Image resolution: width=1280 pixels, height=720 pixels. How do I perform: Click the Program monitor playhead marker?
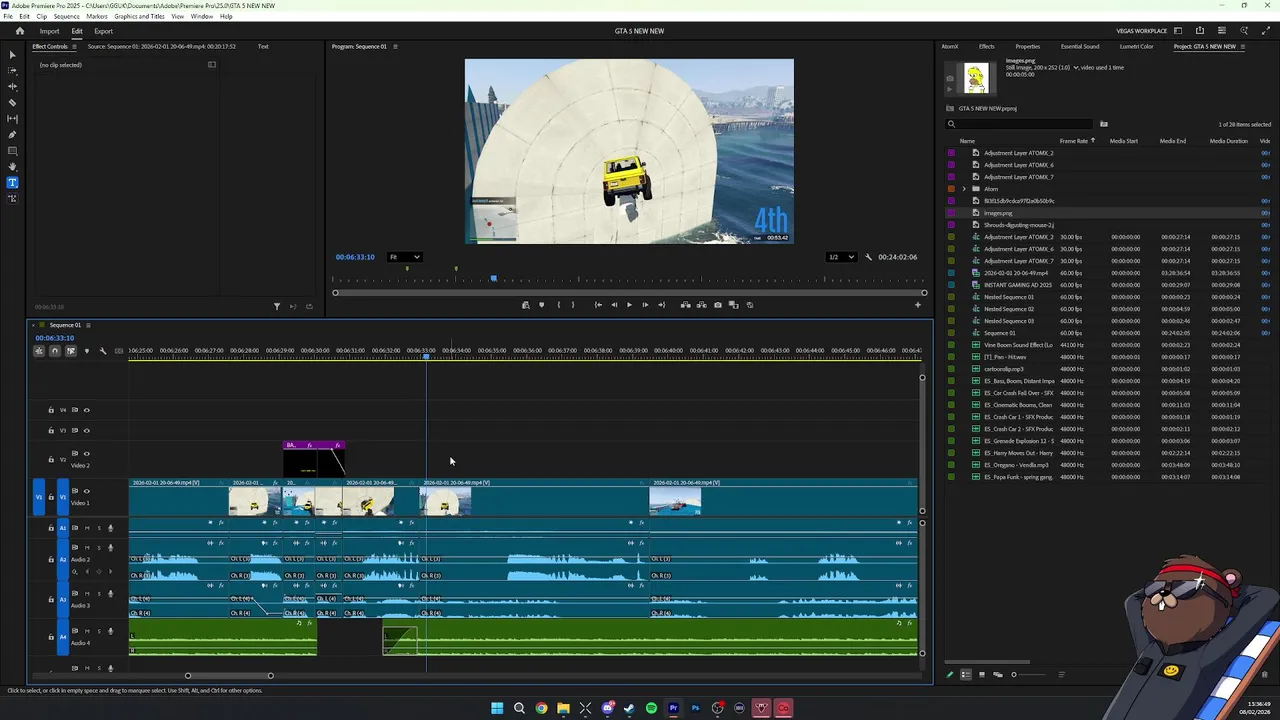[493, 279]
